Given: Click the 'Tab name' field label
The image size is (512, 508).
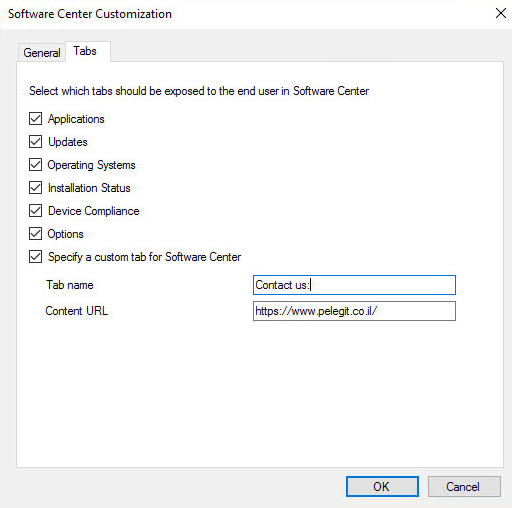Looking at the screenshot, I should [x=70, y=285].
